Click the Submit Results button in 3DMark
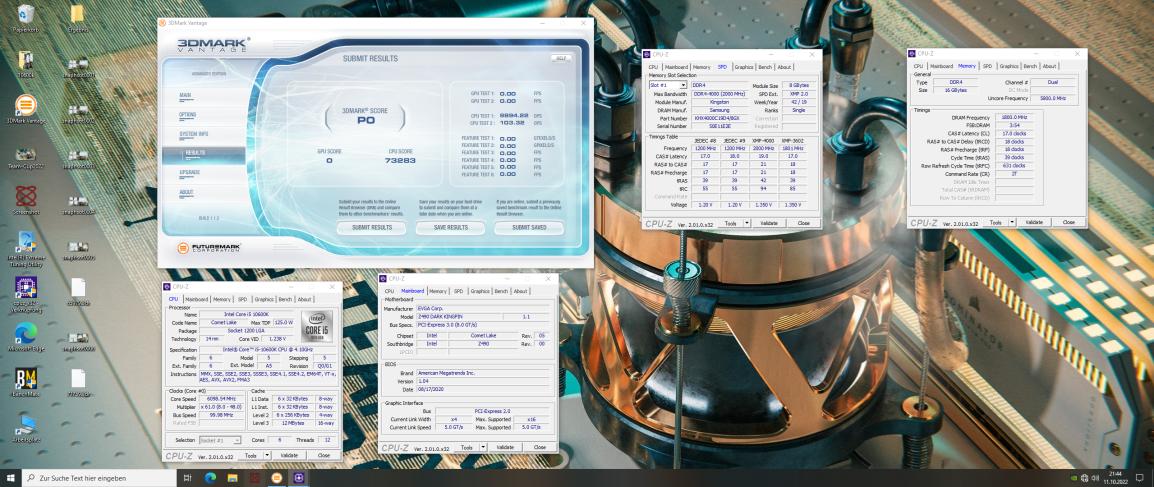The height and width of the screenshot is (487, 1154). coord(372,228)
